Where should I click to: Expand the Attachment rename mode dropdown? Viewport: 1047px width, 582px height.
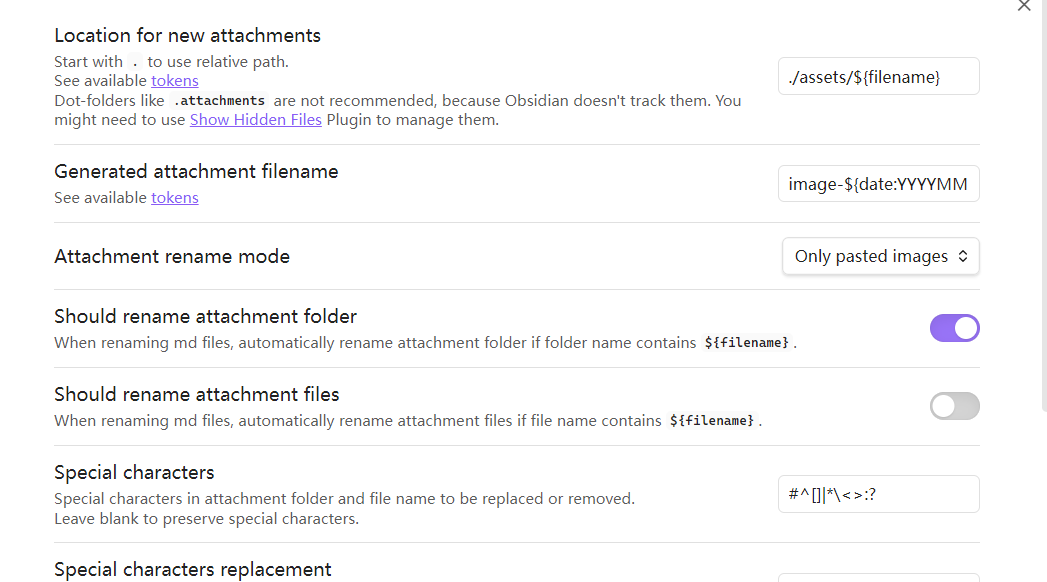pyautogui.click(x=880, y=256)
